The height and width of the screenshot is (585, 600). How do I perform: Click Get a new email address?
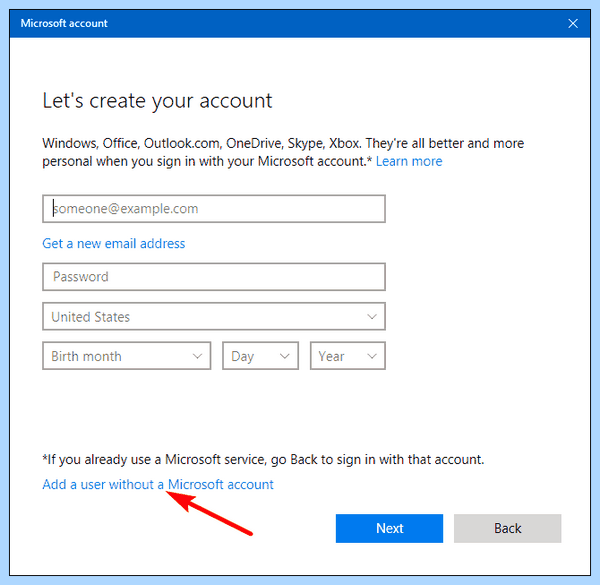[x=114, y=243]
